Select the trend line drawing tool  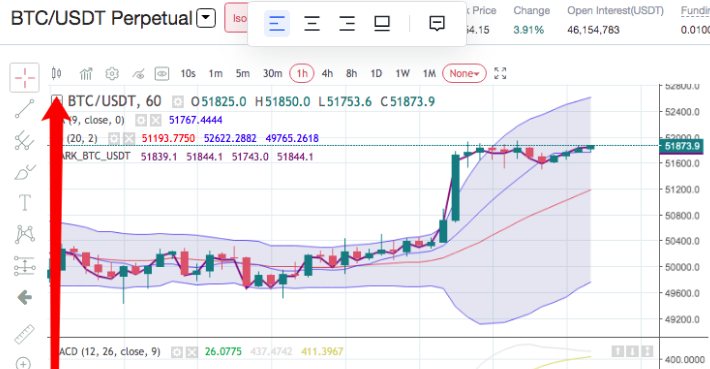pyautogui.click(x=24, y=109)
